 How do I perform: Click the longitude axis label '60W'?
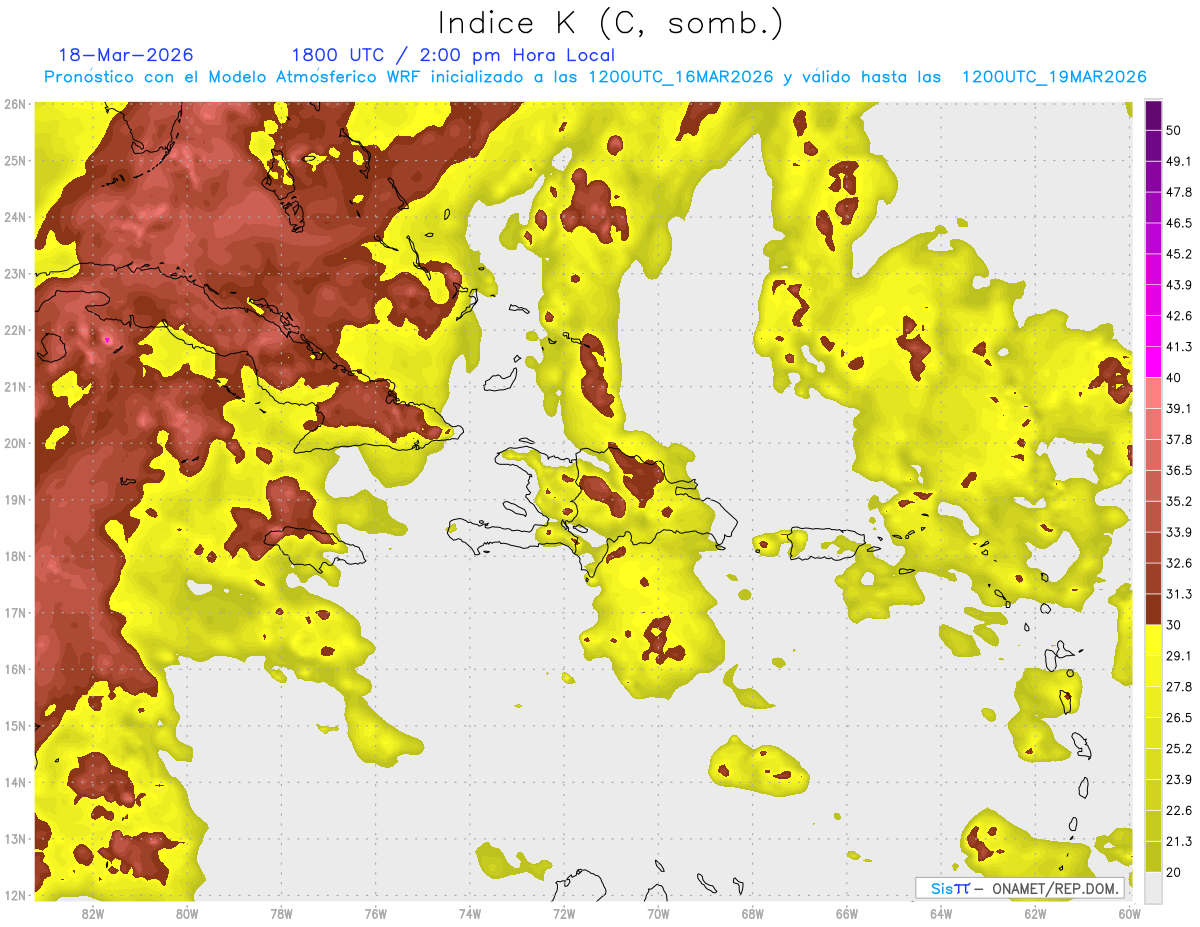1129,914
